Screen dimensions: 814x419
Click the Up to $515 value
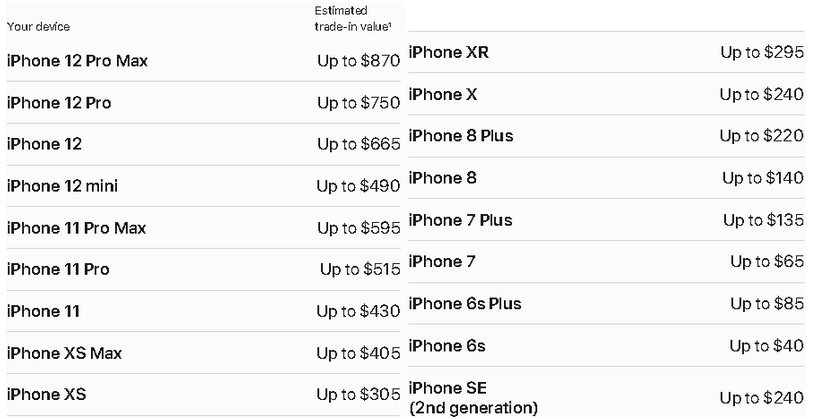tap(360, 269)
